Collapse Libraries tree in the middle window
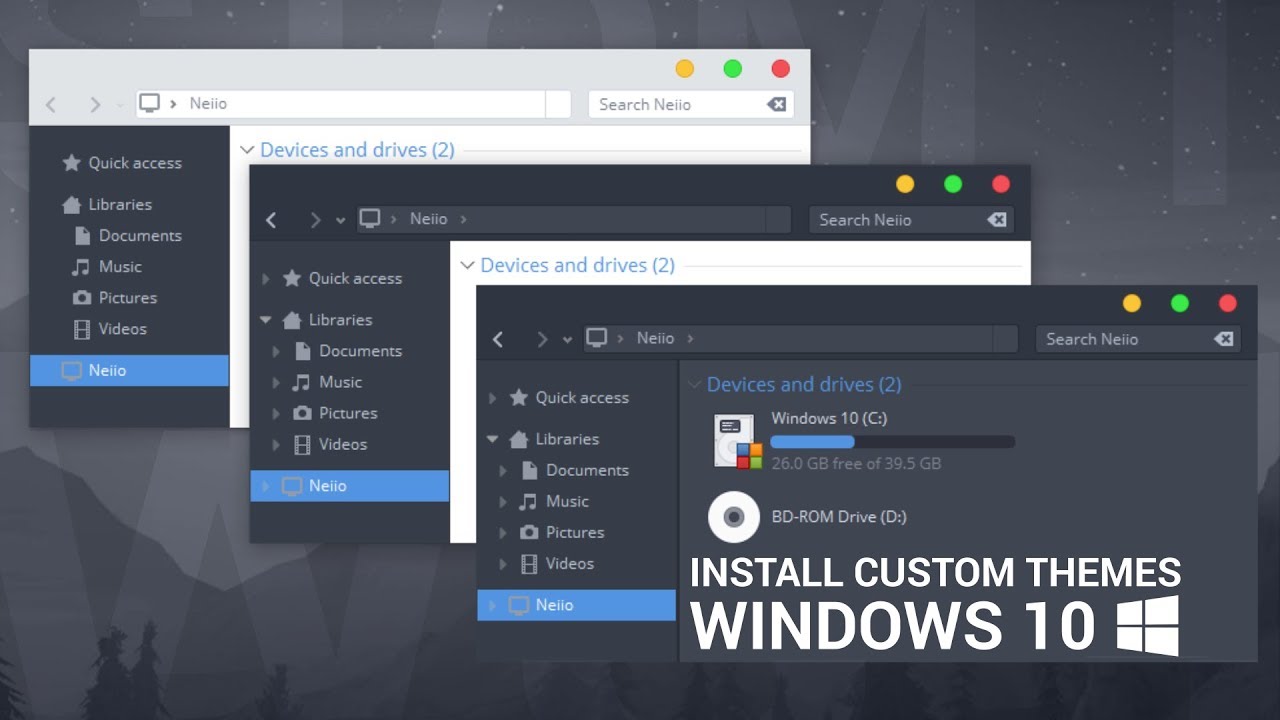Image resolution: width=1280 pixels, height=720 pixels. pyautogui.click(x=265, y=320)
